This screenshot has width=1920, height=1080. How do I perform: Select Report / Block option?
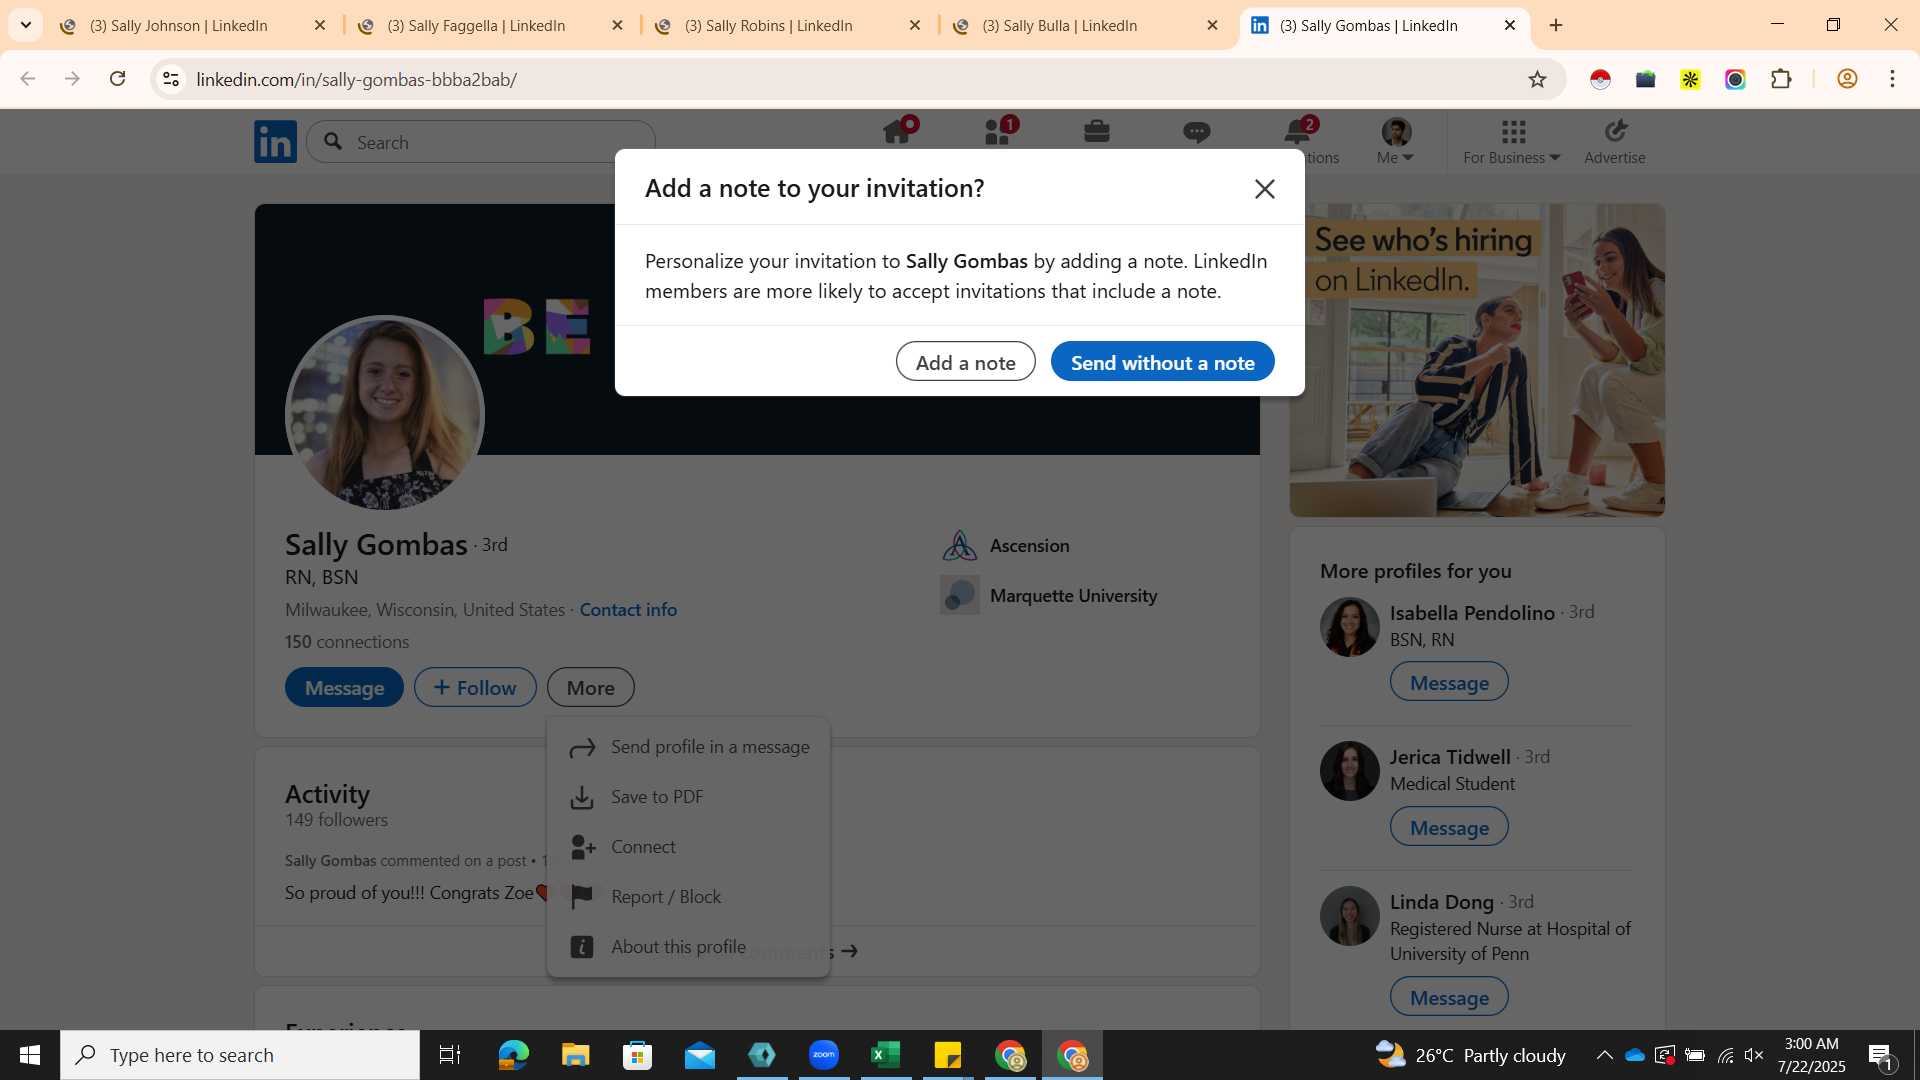click(689, 897)
